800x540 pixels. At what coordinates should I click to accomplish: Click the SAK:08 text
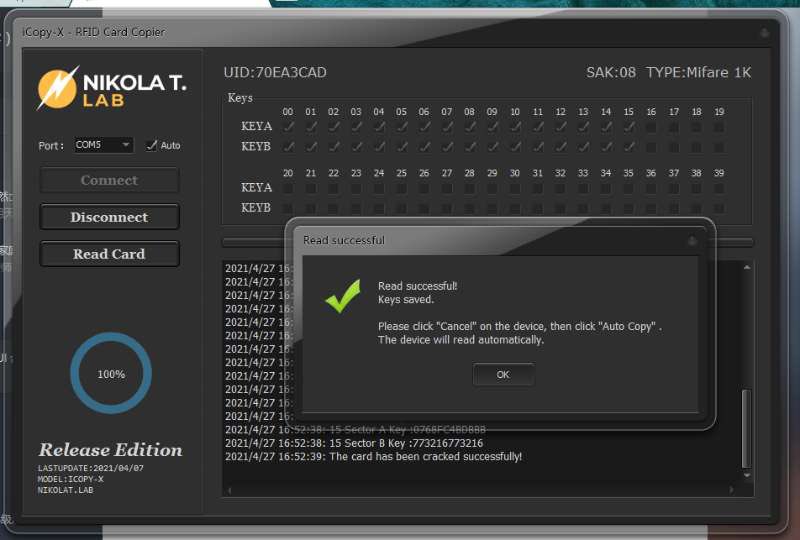(611, 72)
